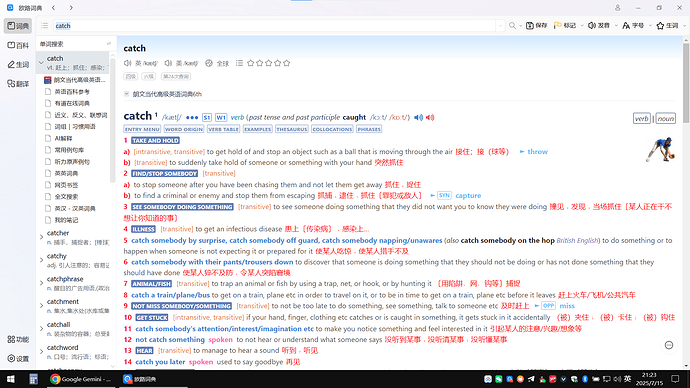Expand the catcher word entry

tap(41, 237)
